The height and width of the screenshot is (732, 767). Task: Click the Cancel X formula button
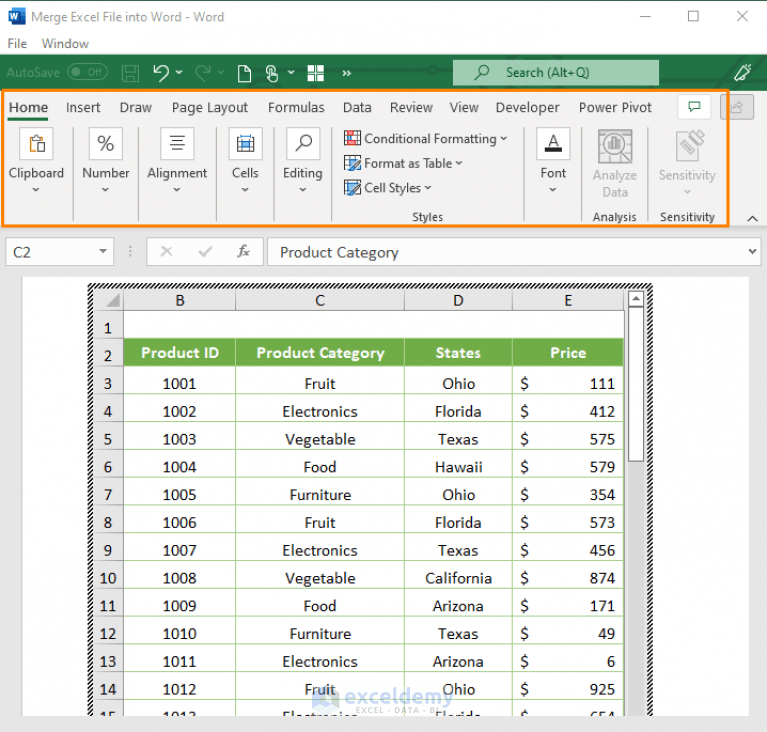tap(166, 252)
